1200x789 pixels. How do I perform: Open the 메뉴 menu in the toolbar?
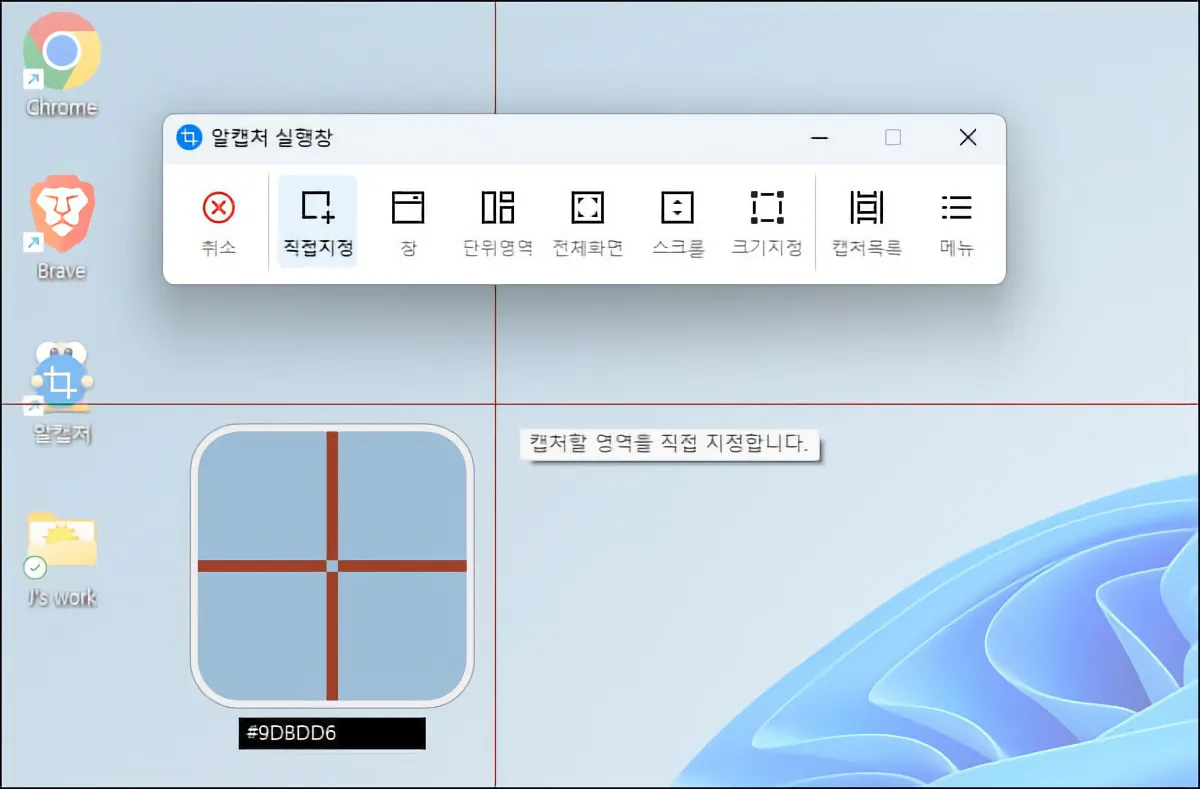click(x=956, y=220)
